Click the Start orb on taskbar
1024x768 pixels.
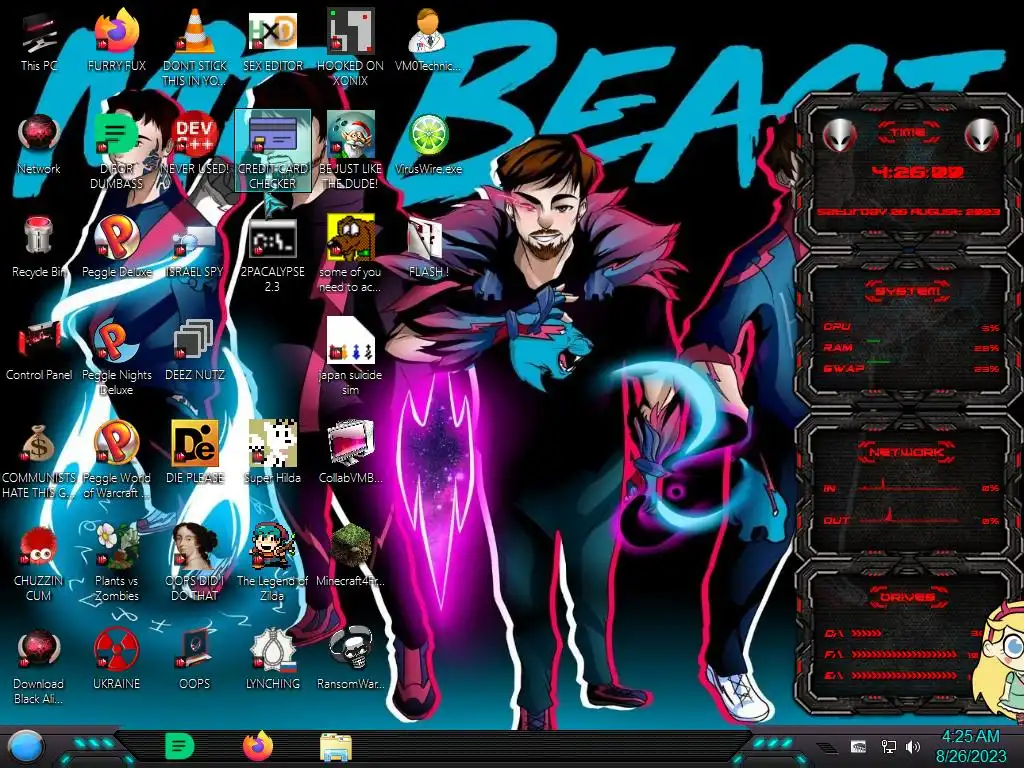click(26, 747)
